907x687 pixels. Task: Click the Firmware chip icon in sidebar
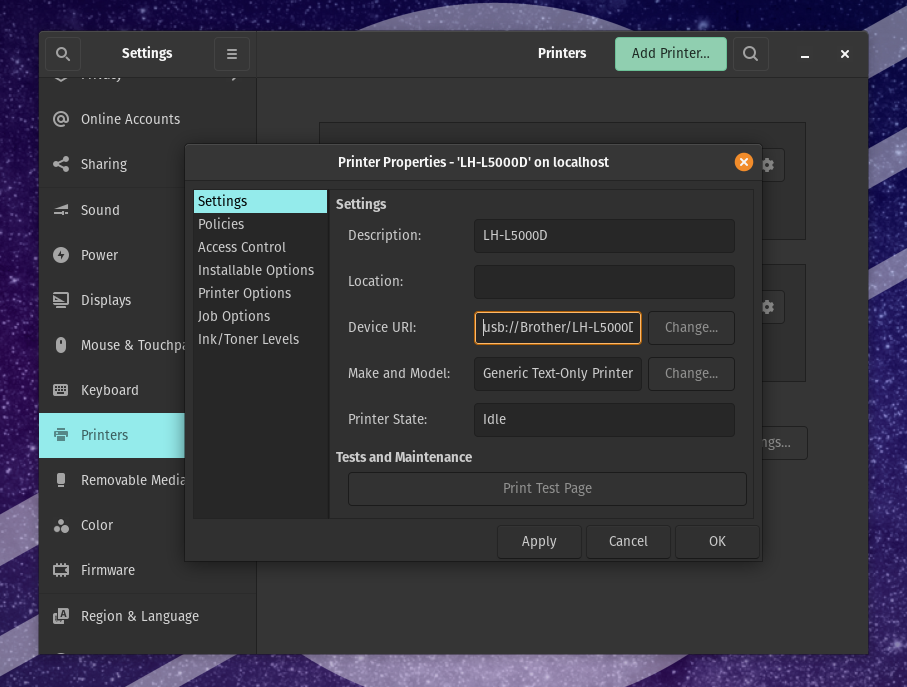coord(61,570)
